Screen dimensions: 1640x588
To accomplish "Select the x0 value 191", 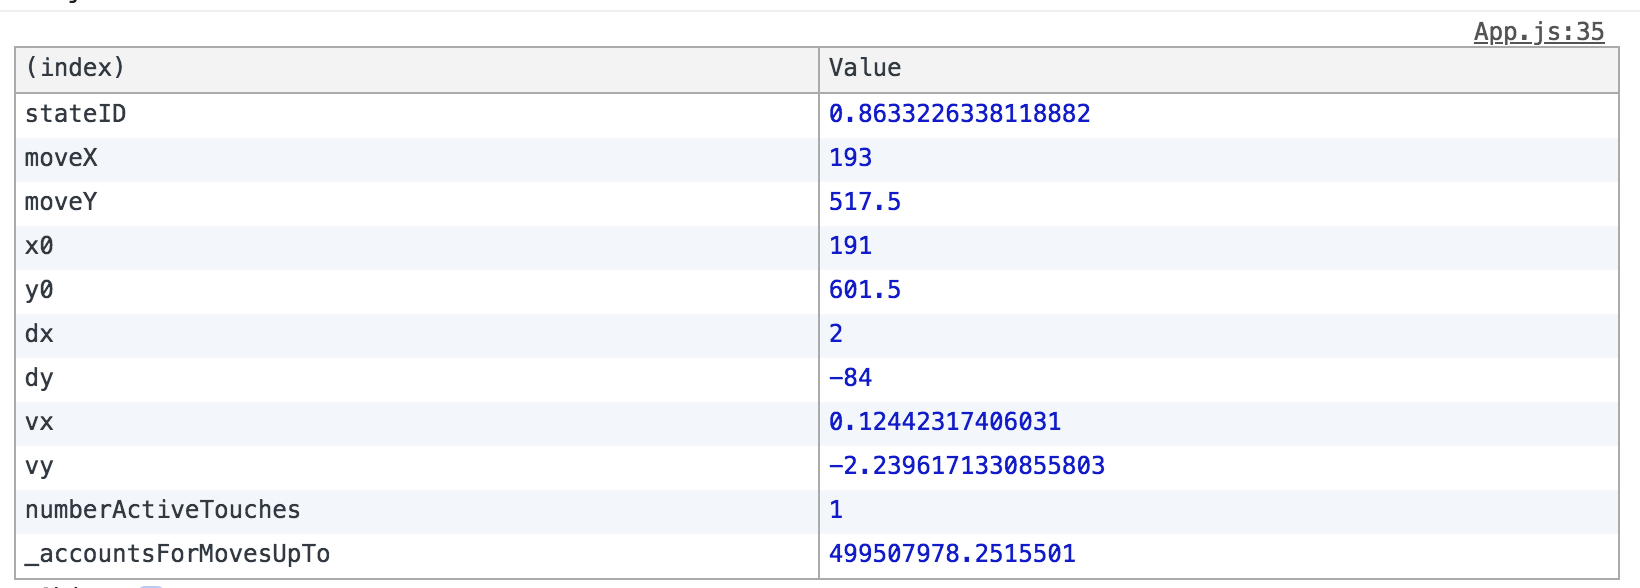I will click(x=850, y=246).
